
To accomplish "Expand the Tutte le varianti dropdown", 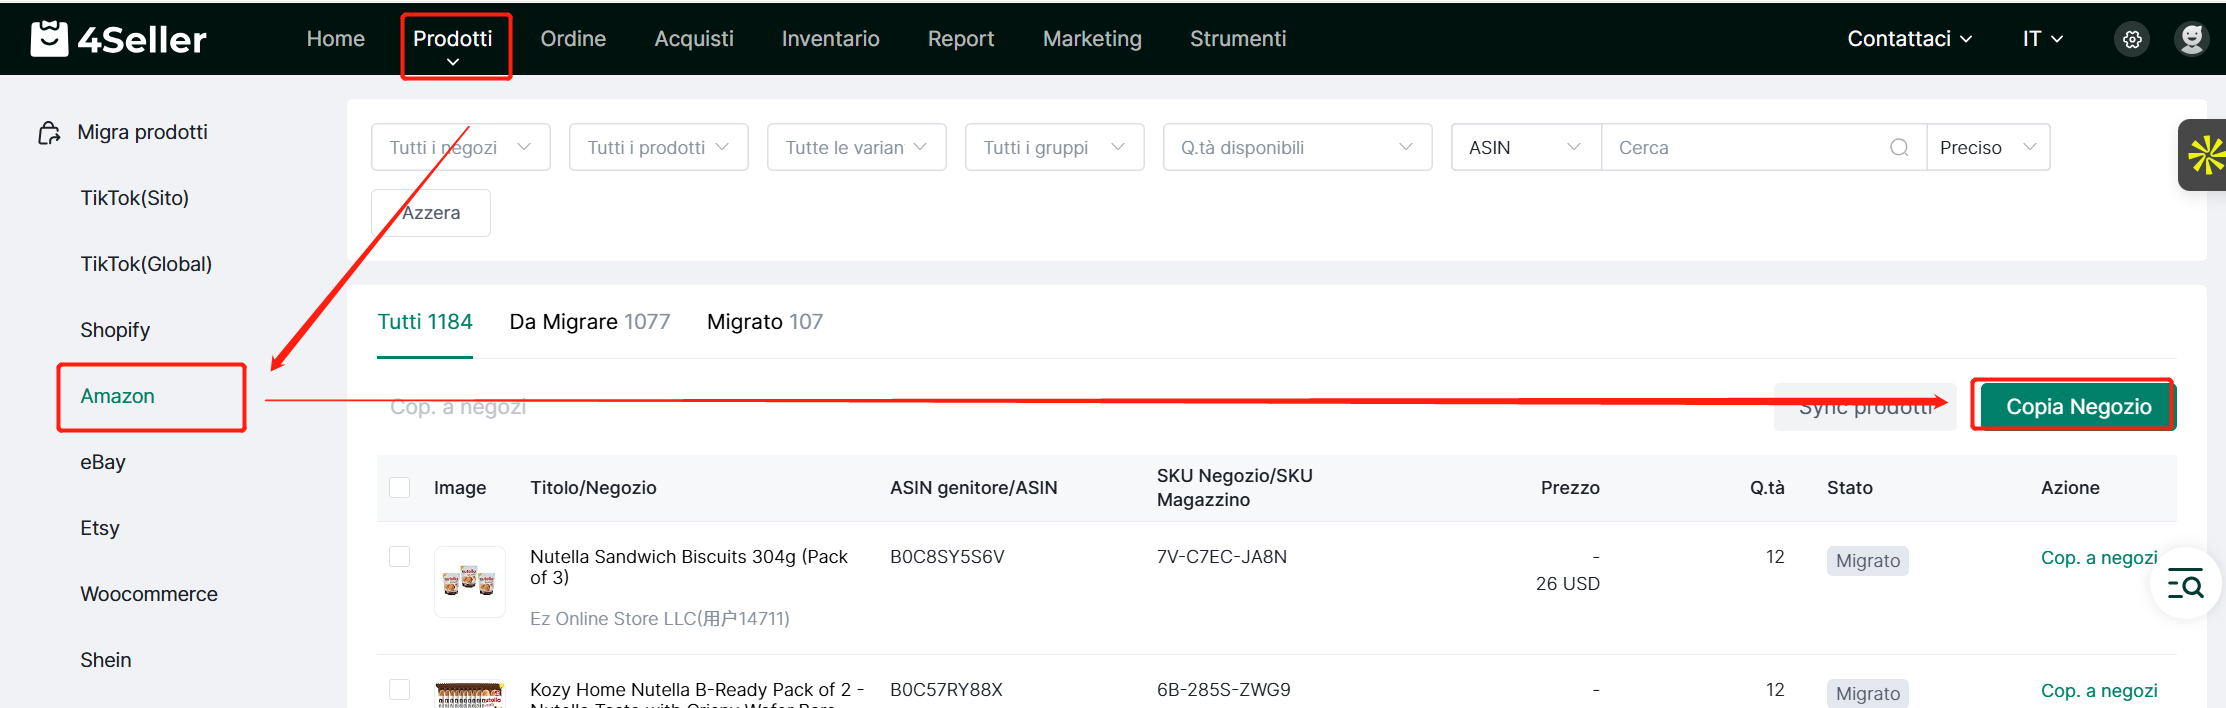I will (857, 147).
